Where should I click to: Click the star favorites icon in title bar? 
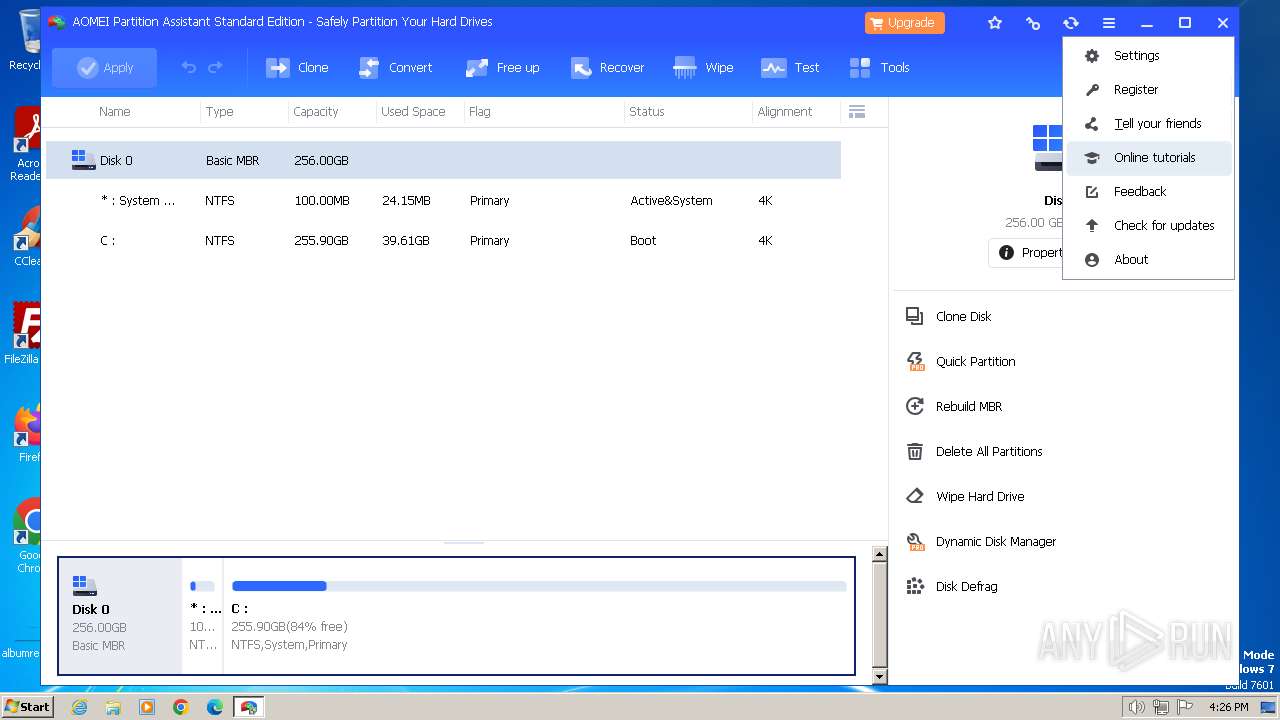[995, 23]
